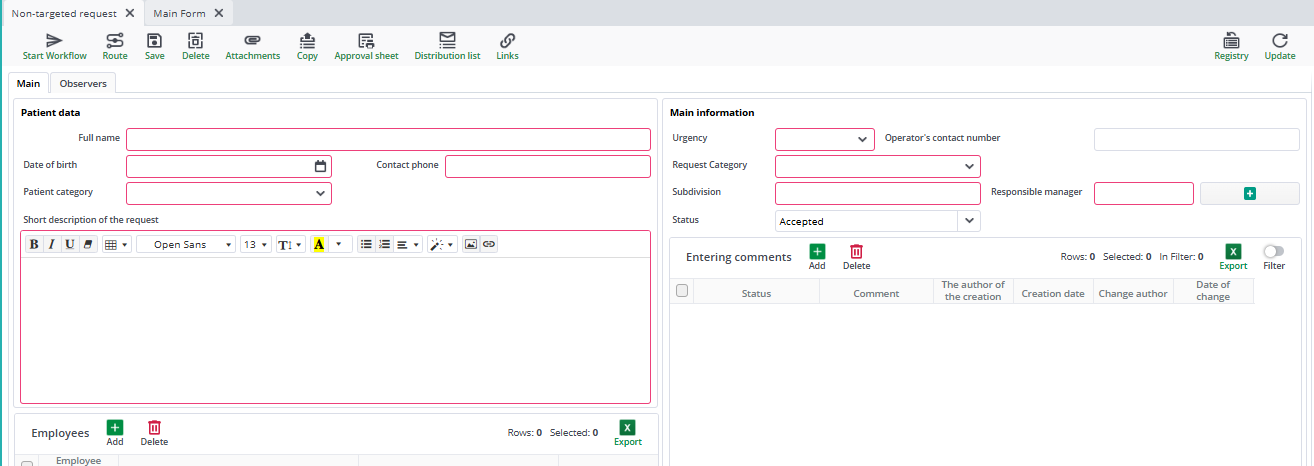The width and height of the screenshot is (1314, 466).
Task: Toggle the Filter switch on comments
Action: pos(1273,252)
